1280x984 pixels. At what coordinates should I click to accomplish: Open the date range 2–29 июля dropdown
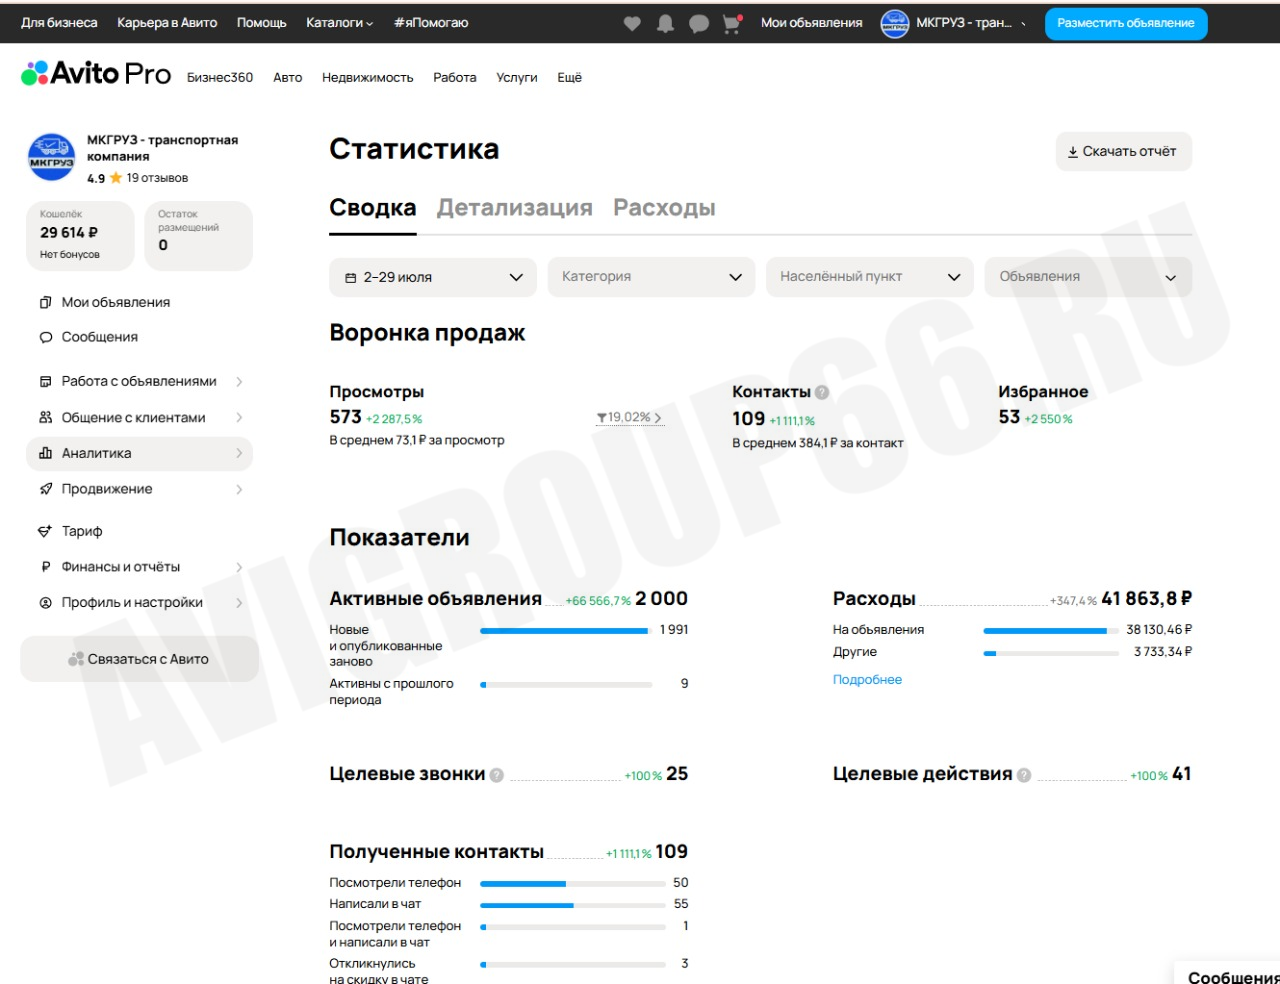pyautogui.click(x=433, y=277)
